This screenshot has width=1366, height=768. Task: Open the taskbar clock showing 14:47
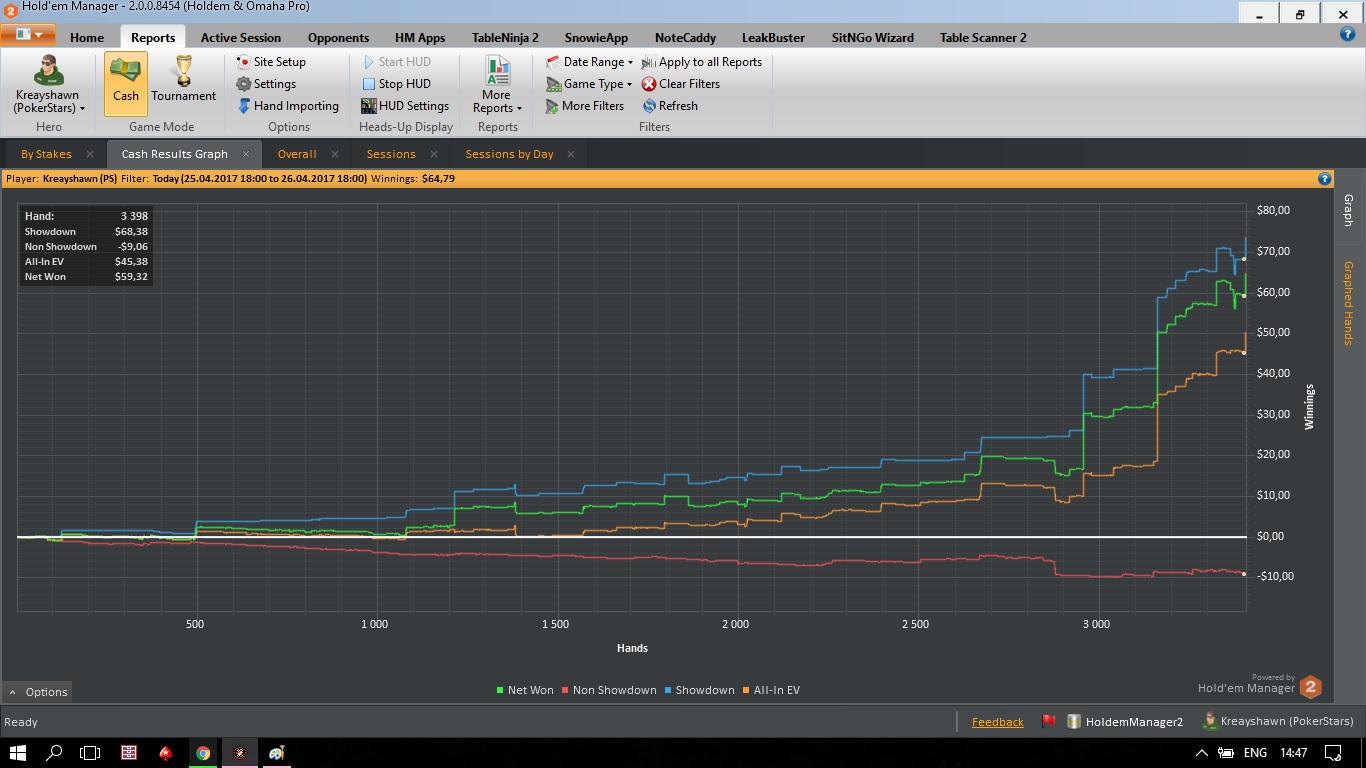point(1293,753)
